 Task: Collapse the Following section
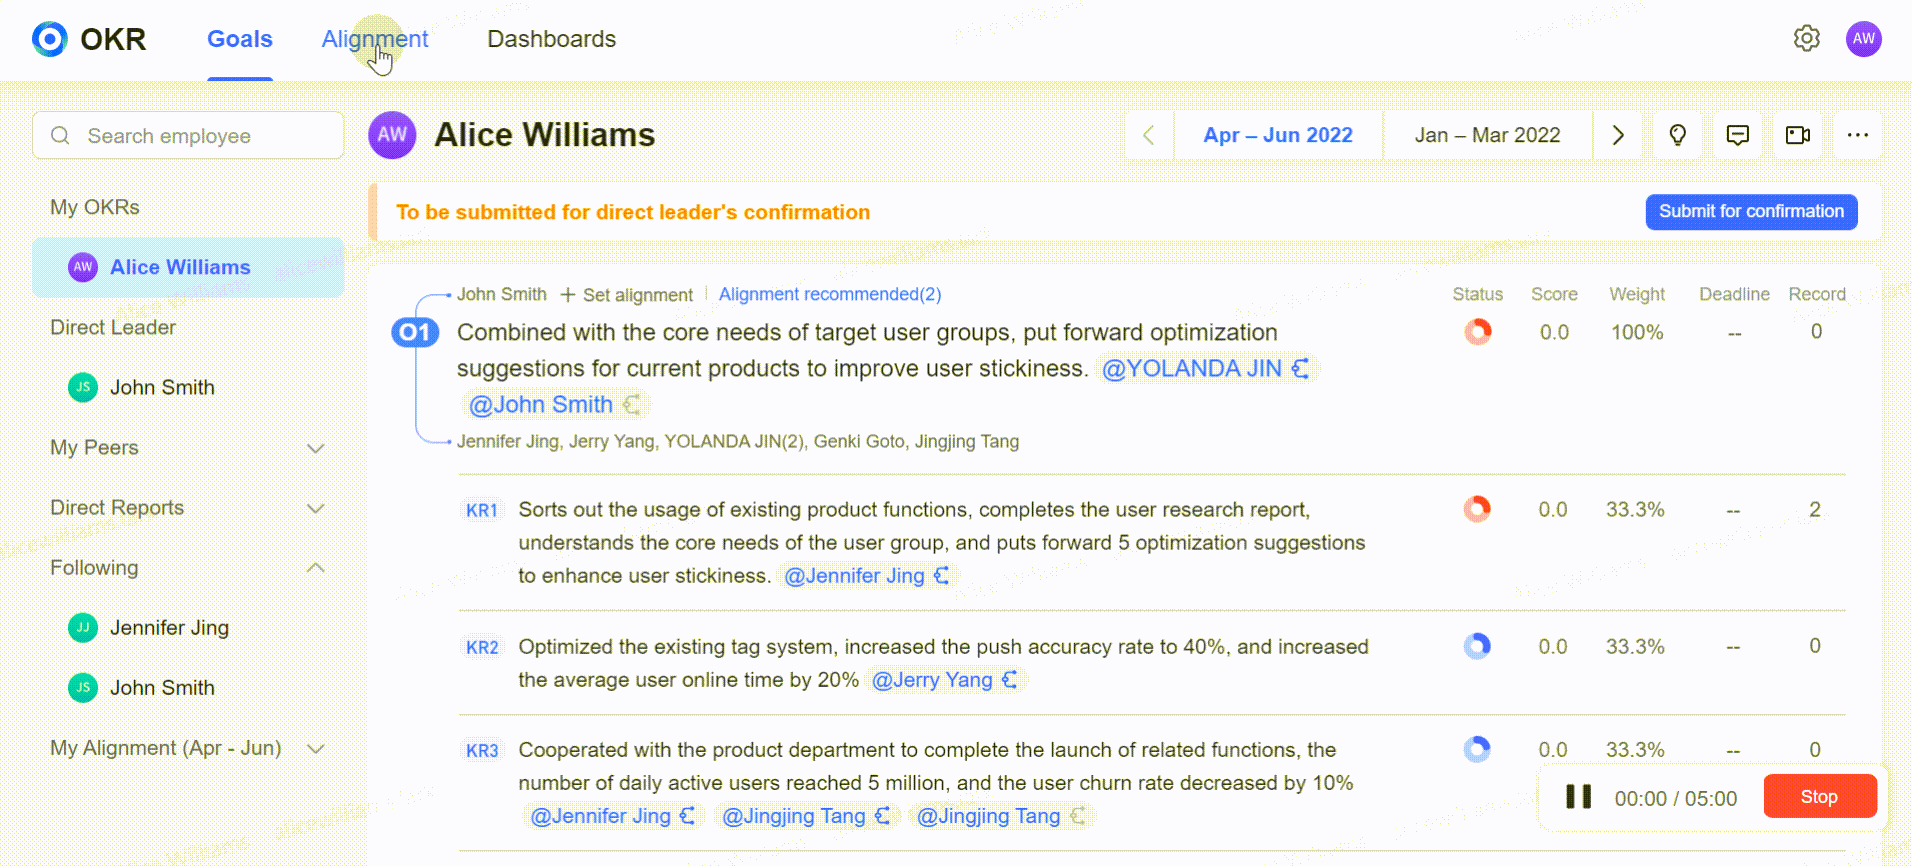coord(316,568)
